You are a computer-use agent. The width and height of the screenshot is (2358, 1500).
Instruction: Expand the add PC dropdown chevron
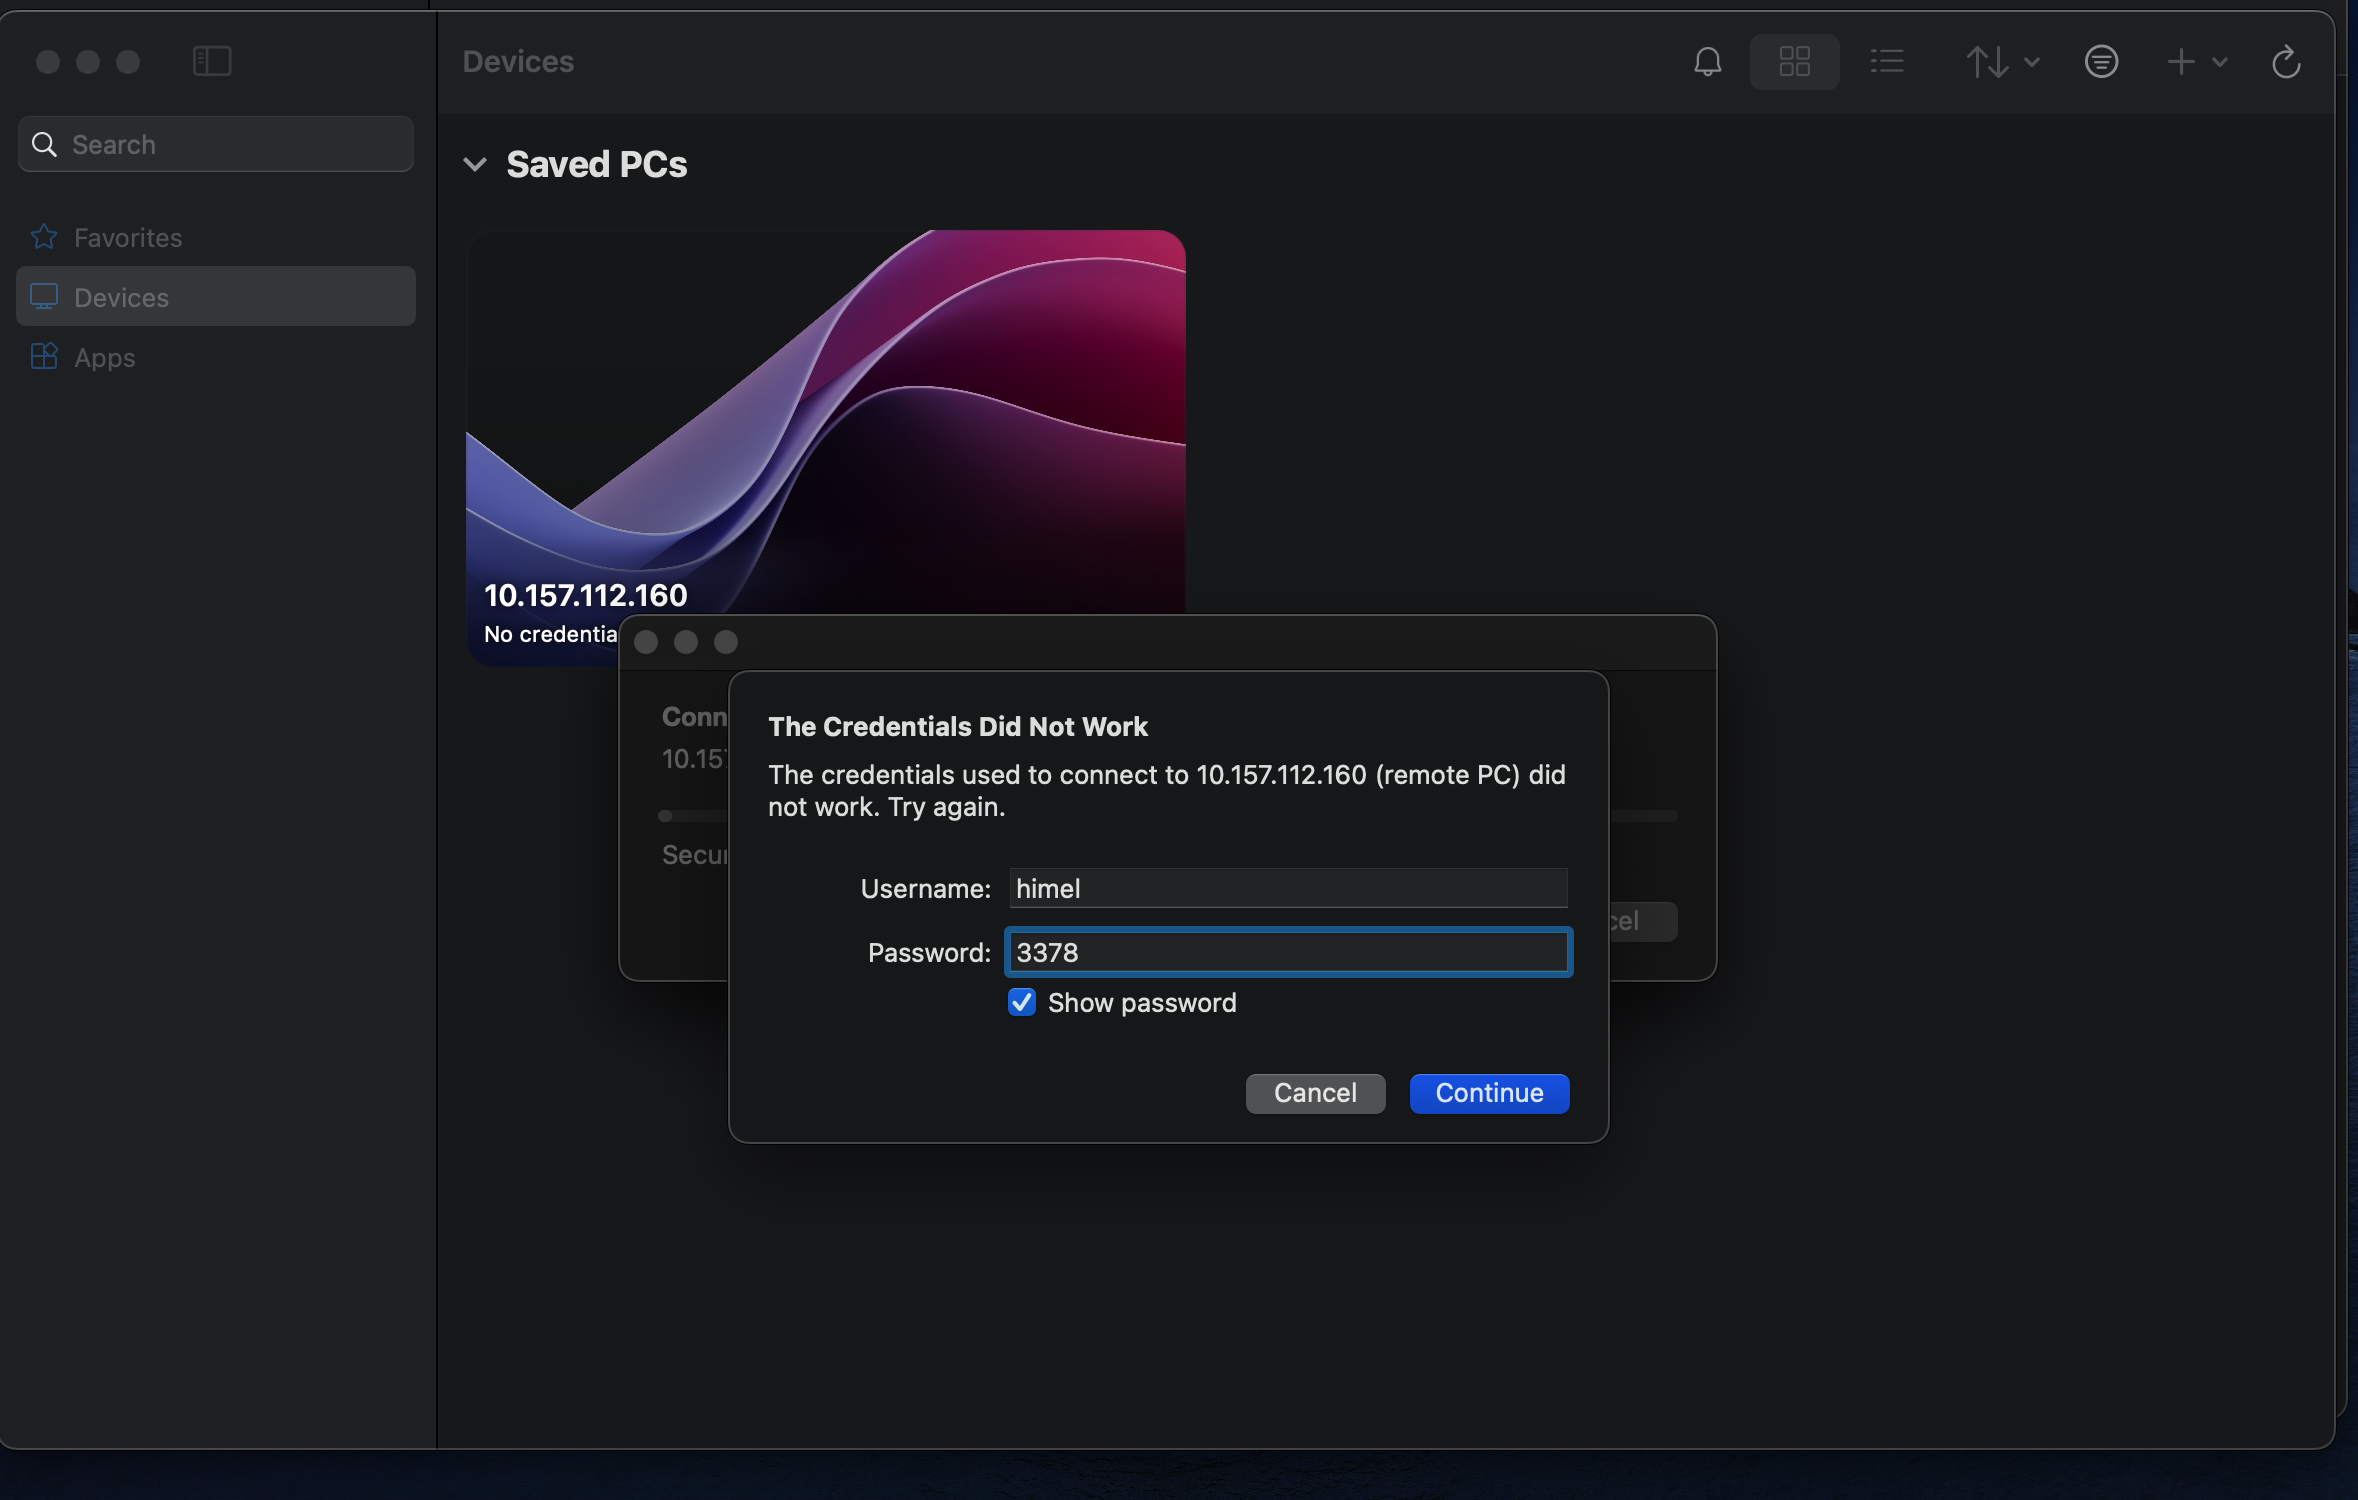coord(2220,62)
